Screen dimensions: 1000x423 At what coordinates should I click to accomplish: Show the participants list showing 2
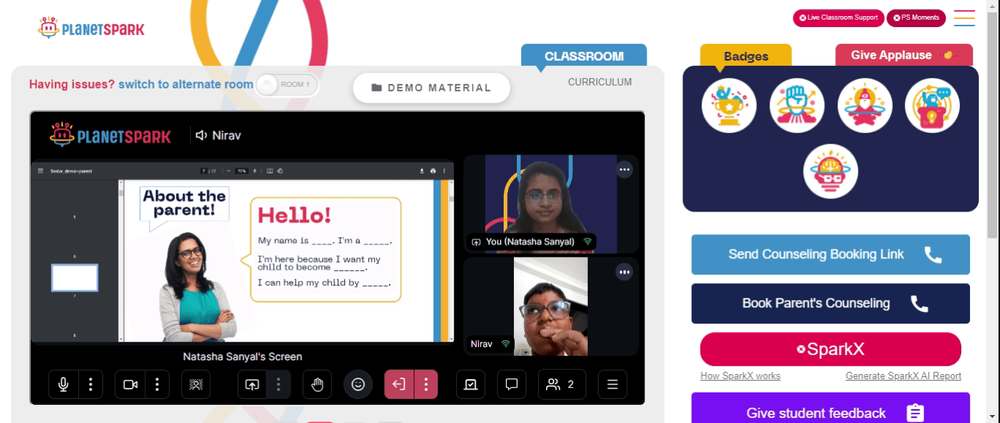click(x=561, y=385)
